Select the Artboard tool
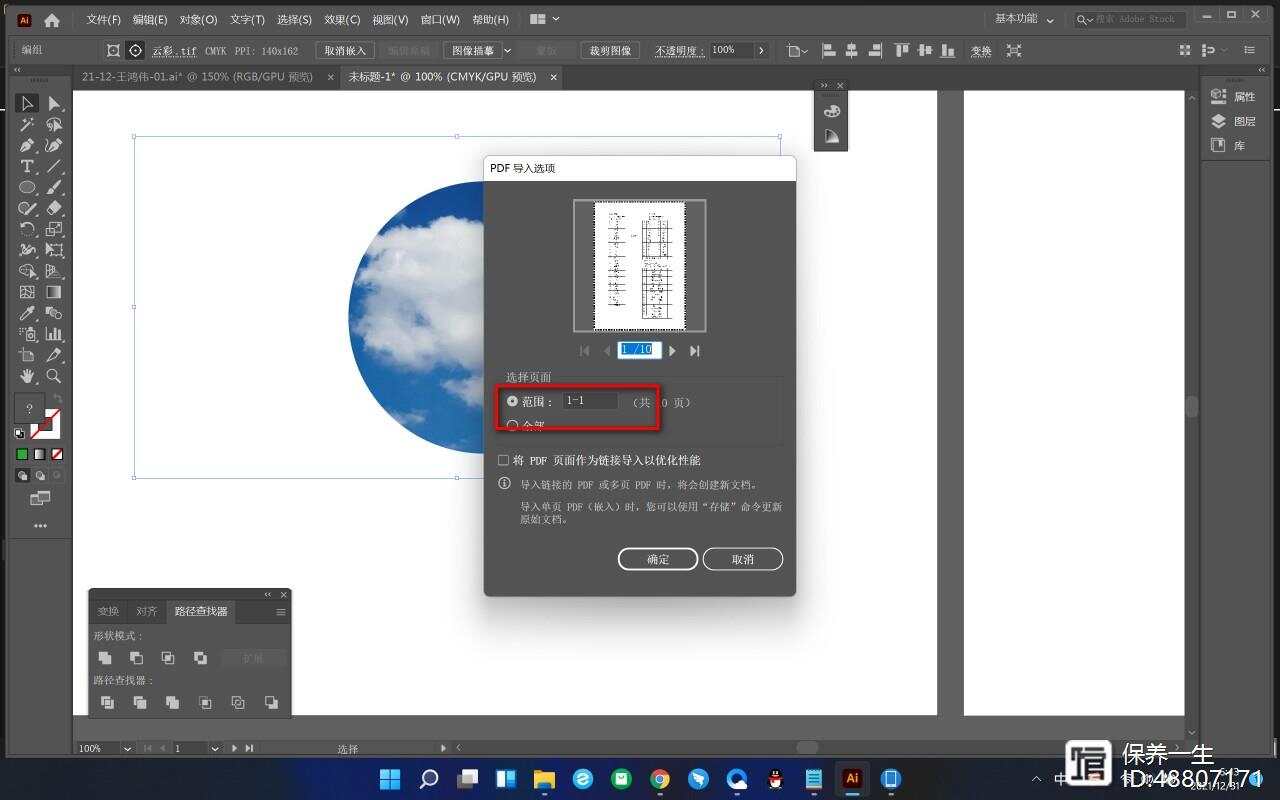 tap(27, 355)
